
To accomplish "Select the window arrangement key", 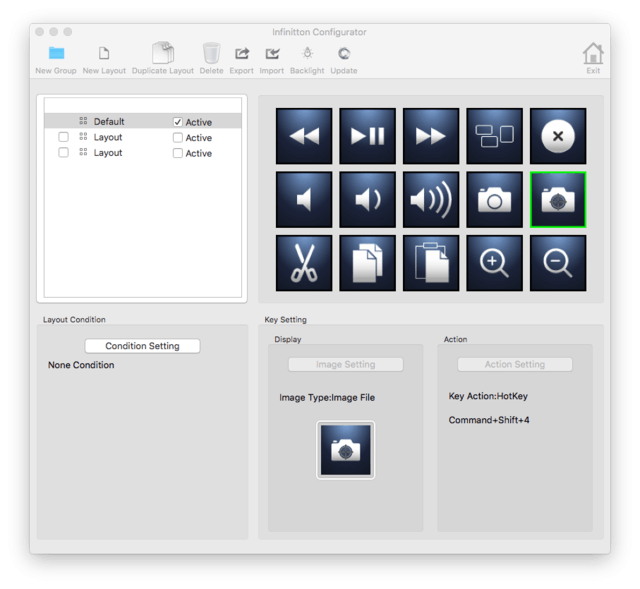I will coord(494,136).
